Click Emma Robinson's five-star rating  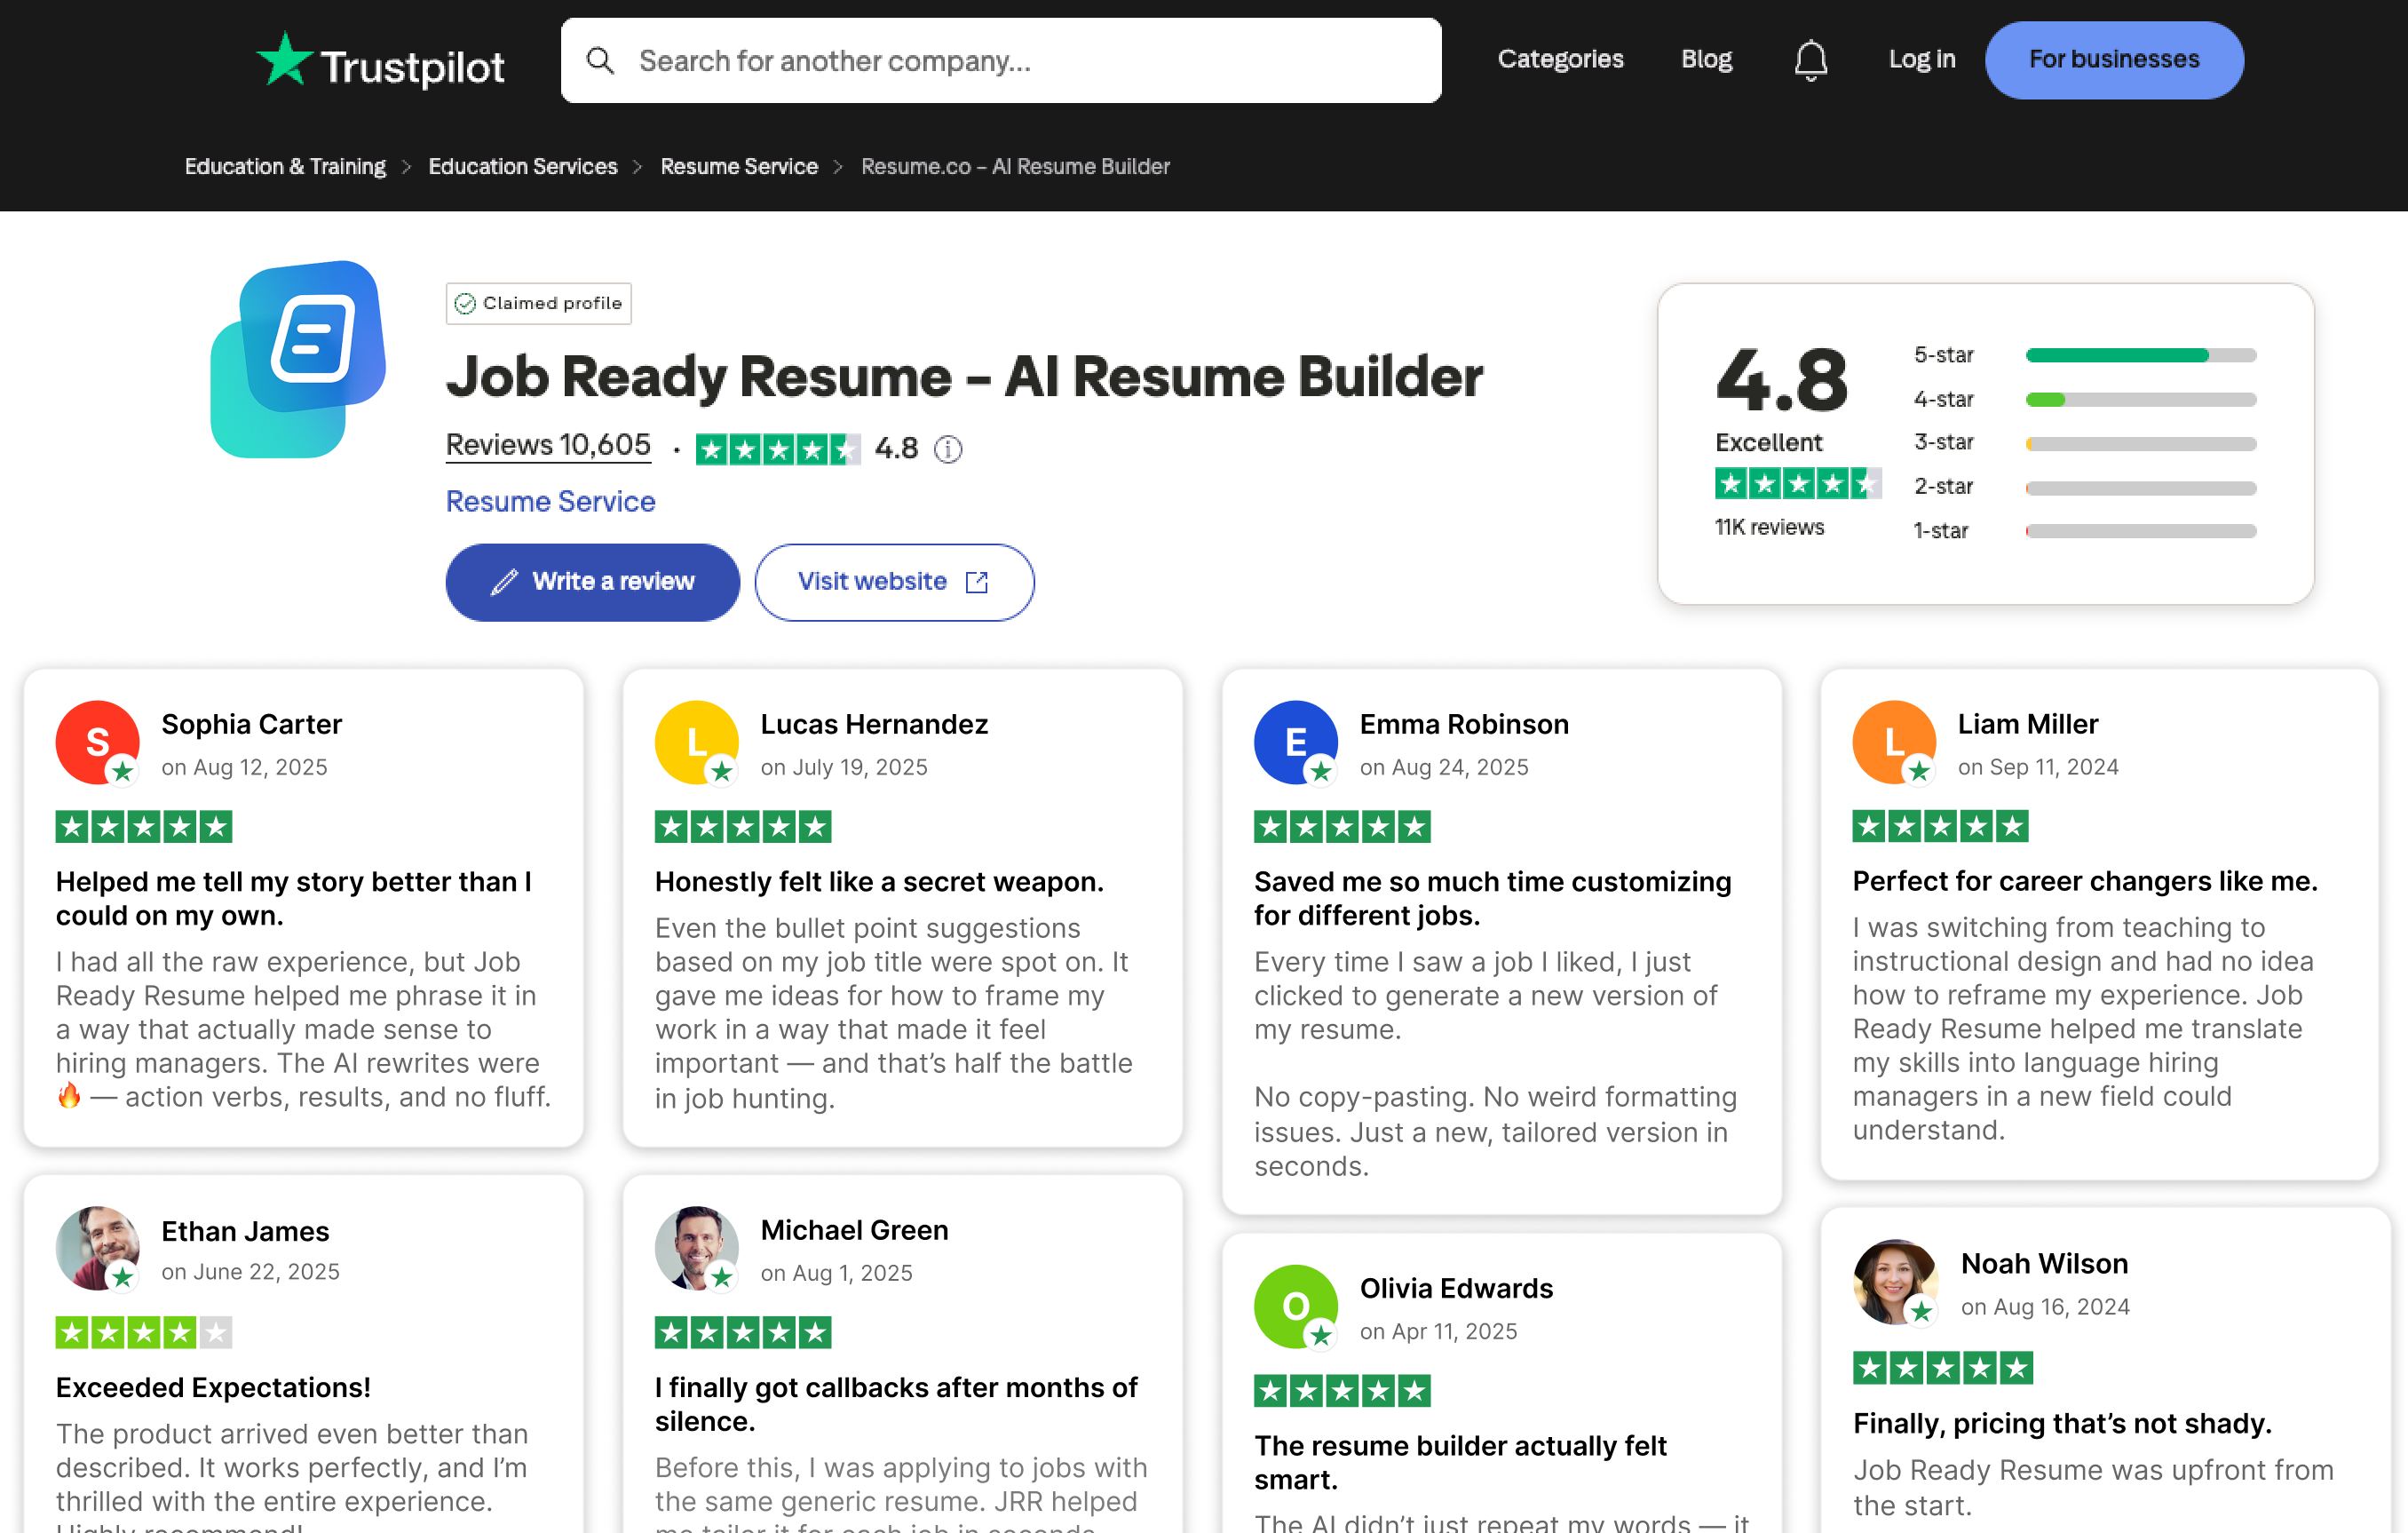[1342, 827]
